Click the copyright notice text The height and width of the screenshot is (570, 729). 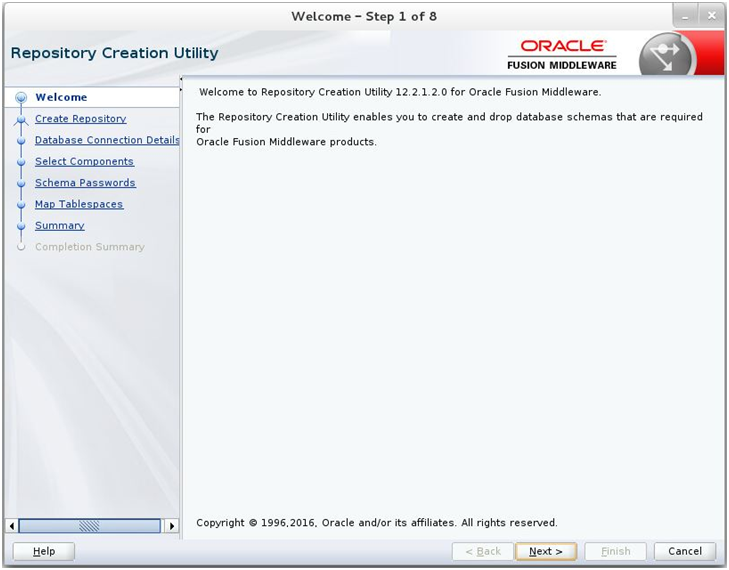click(377, 523)
